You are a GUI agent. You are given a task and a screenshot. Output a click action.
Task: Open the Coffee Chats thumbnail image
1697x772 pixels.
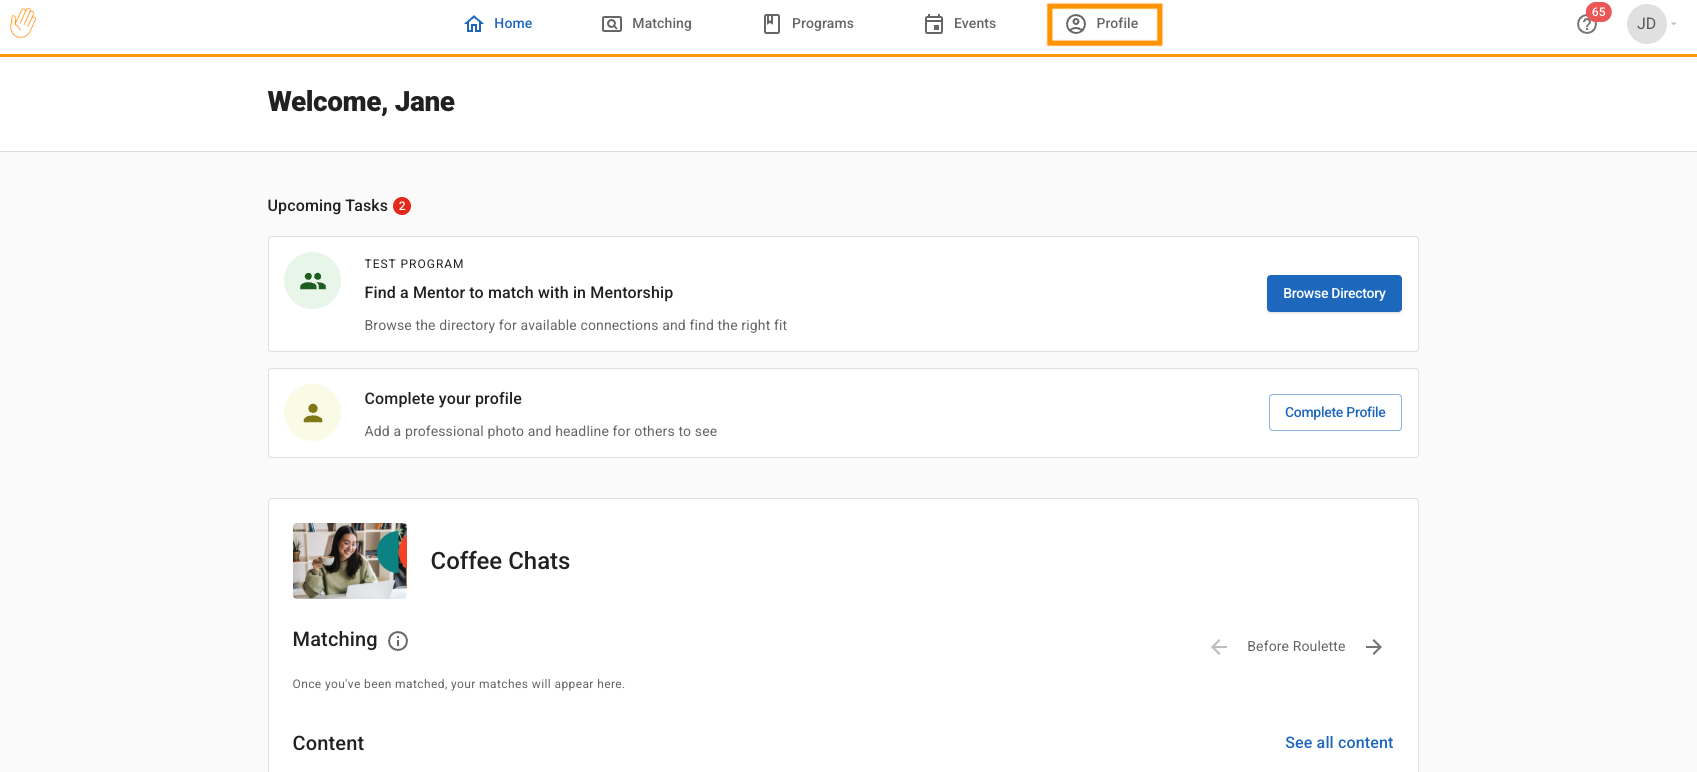(349, 561)
